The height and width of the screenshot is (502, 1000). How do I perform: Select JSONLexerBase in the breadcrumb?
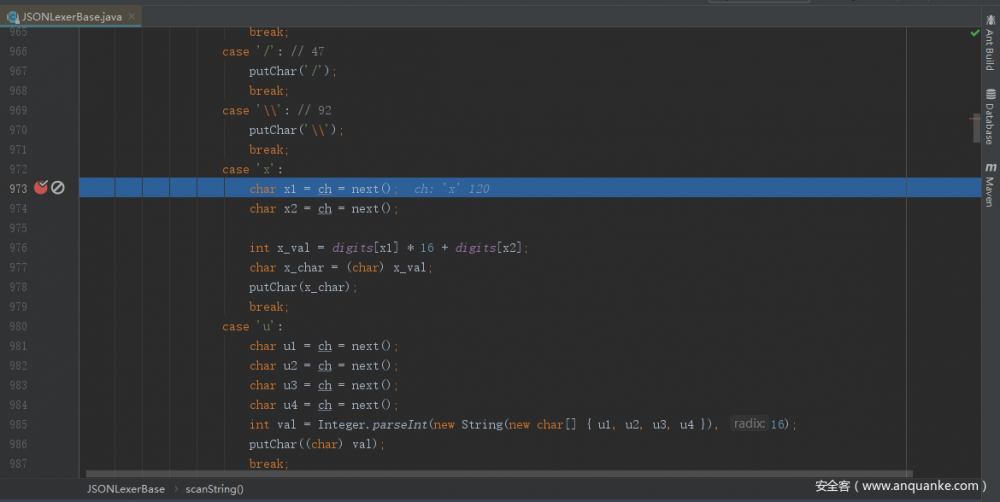[x=126, y=489]
